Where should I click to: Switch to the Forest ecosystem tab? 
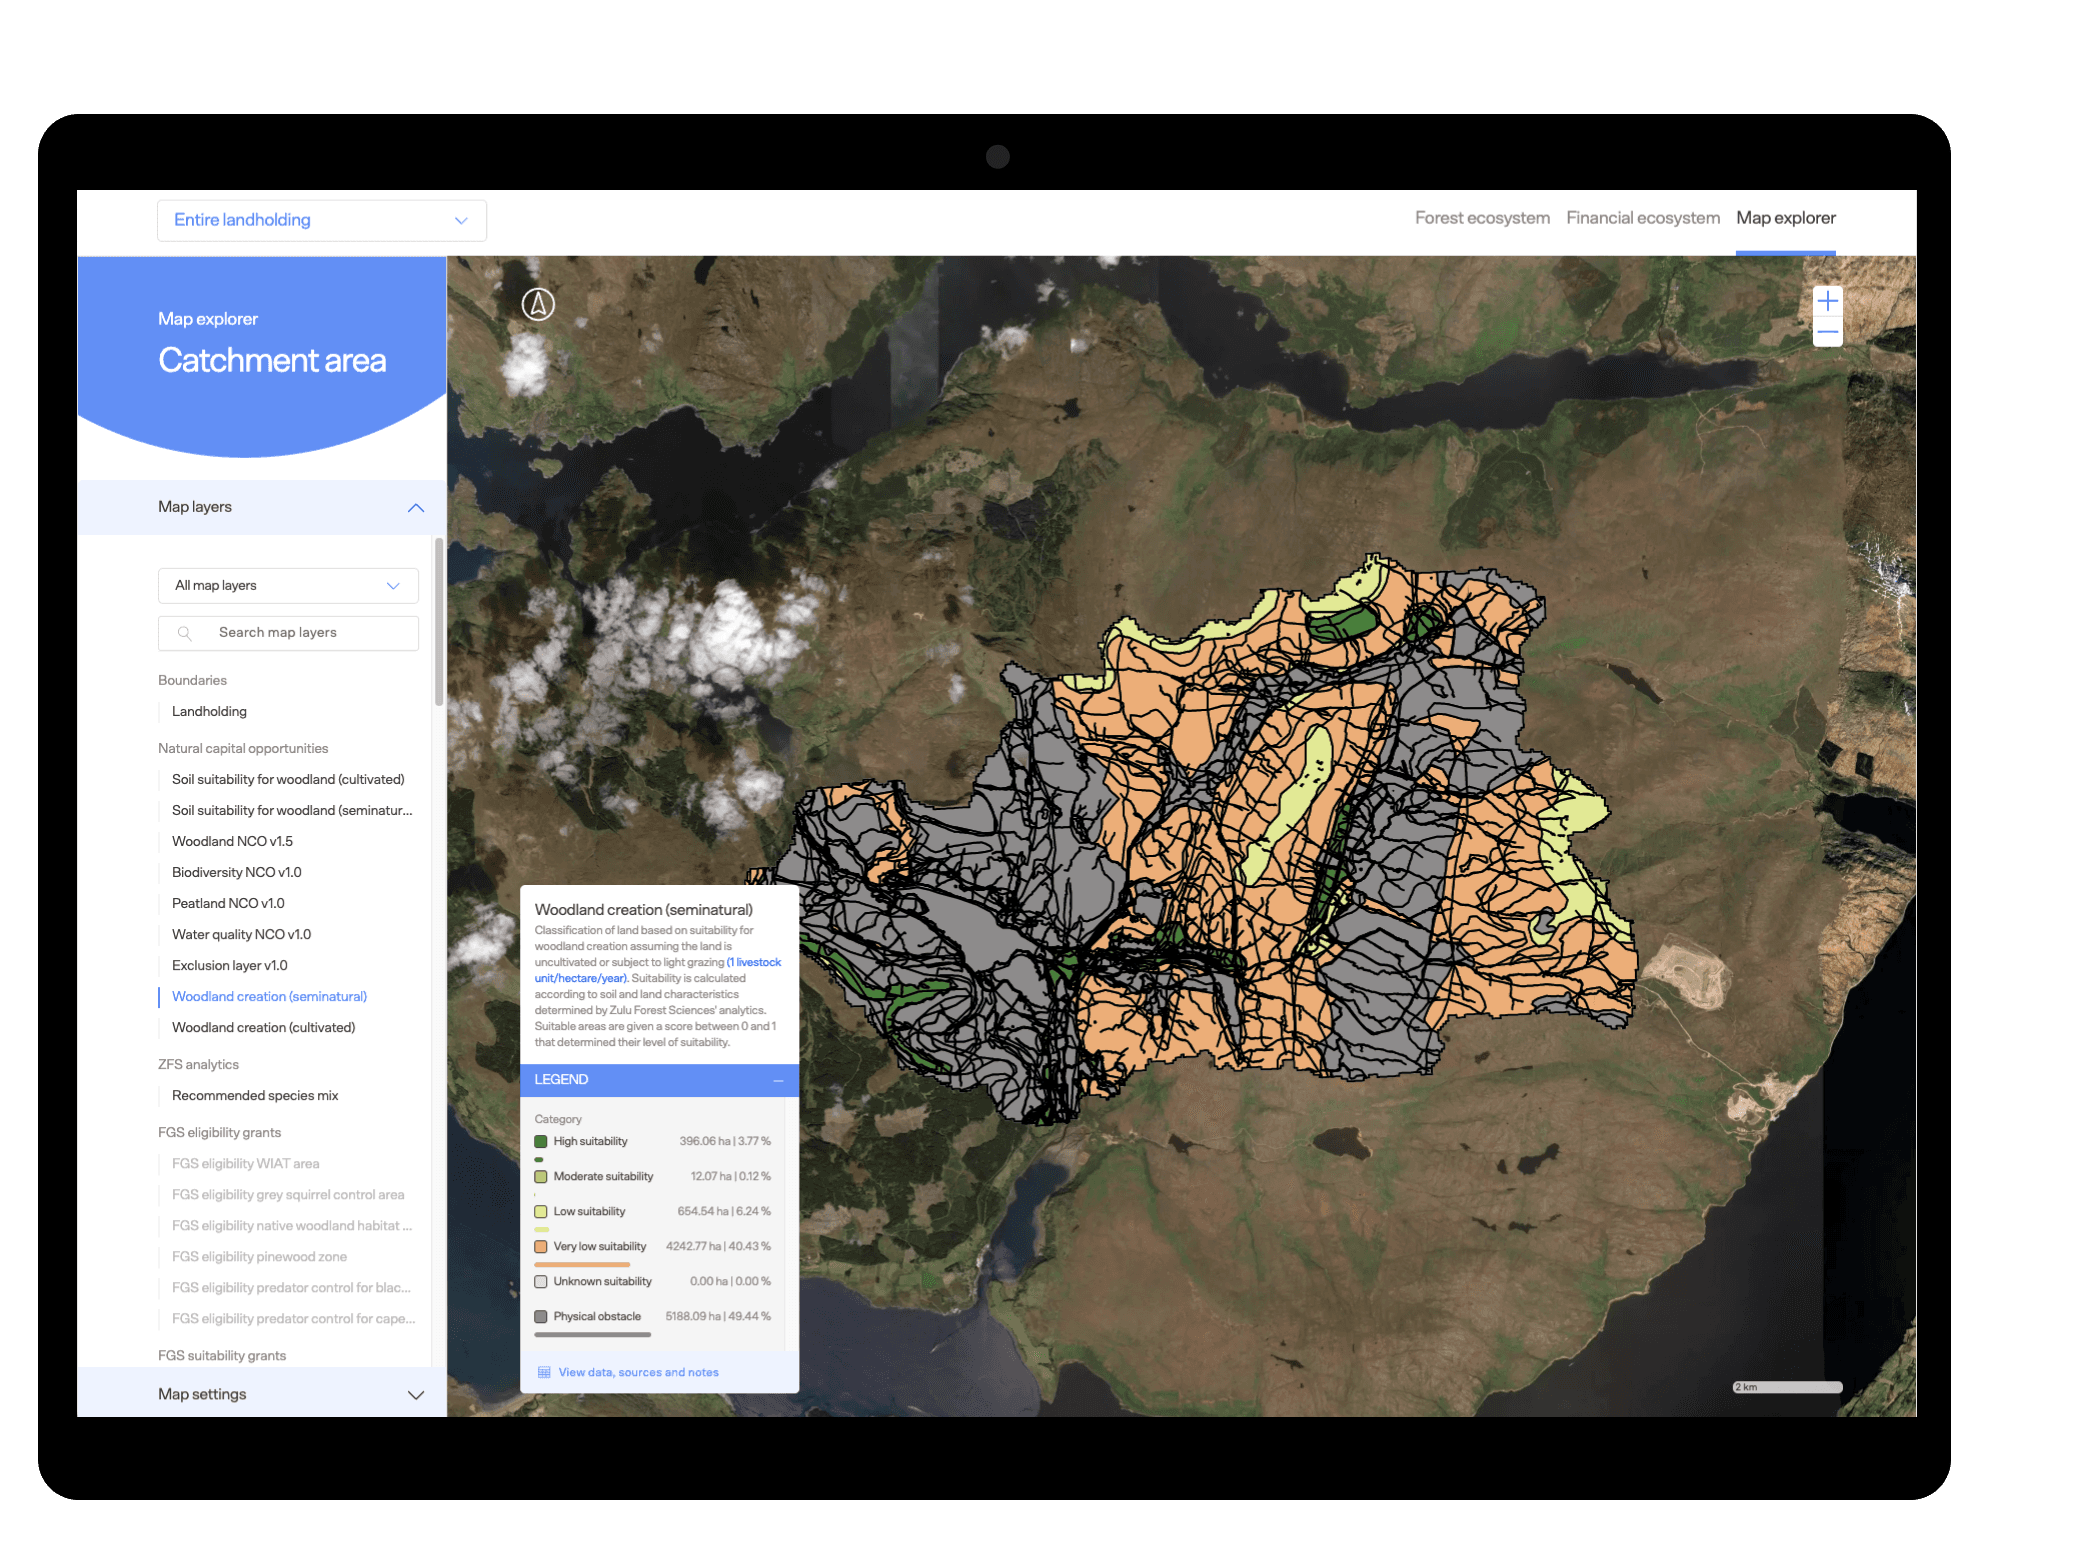pos(1481,218)
